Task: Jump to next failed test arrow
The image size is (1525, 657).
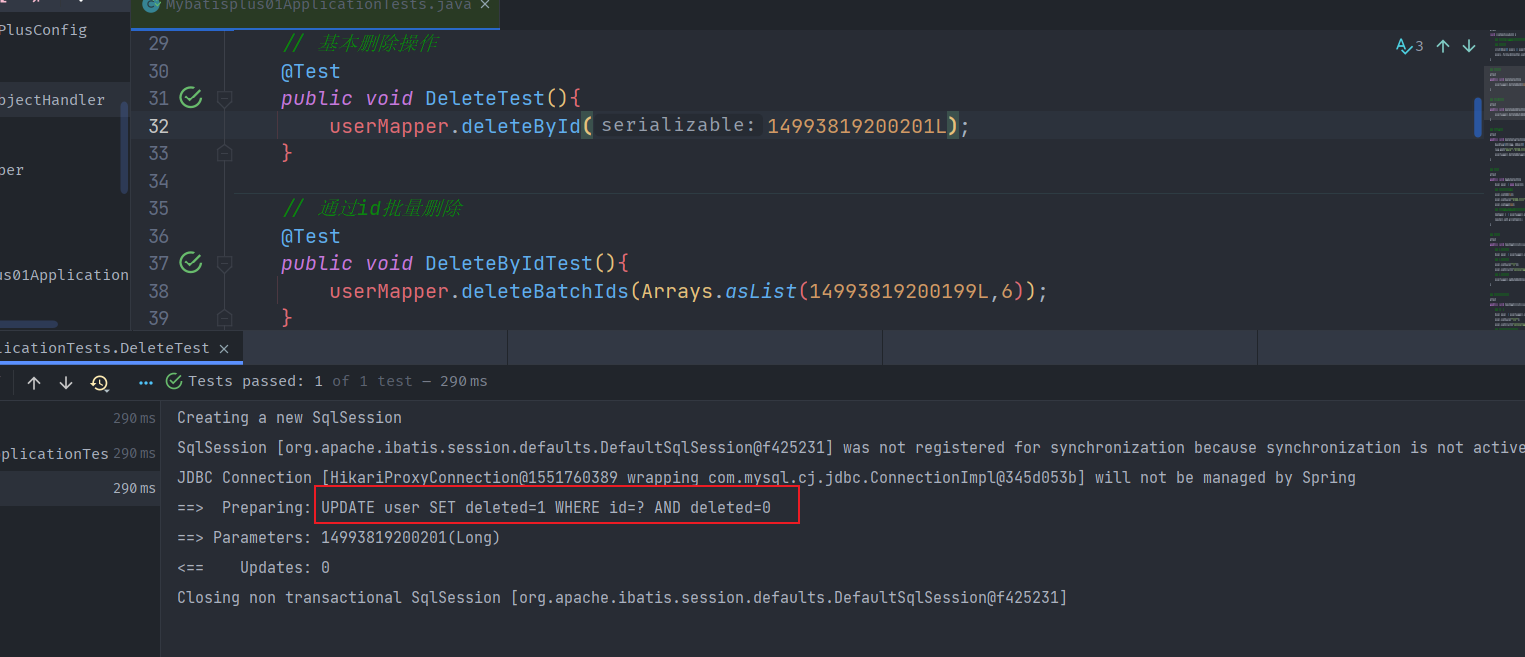Action: 66,382
